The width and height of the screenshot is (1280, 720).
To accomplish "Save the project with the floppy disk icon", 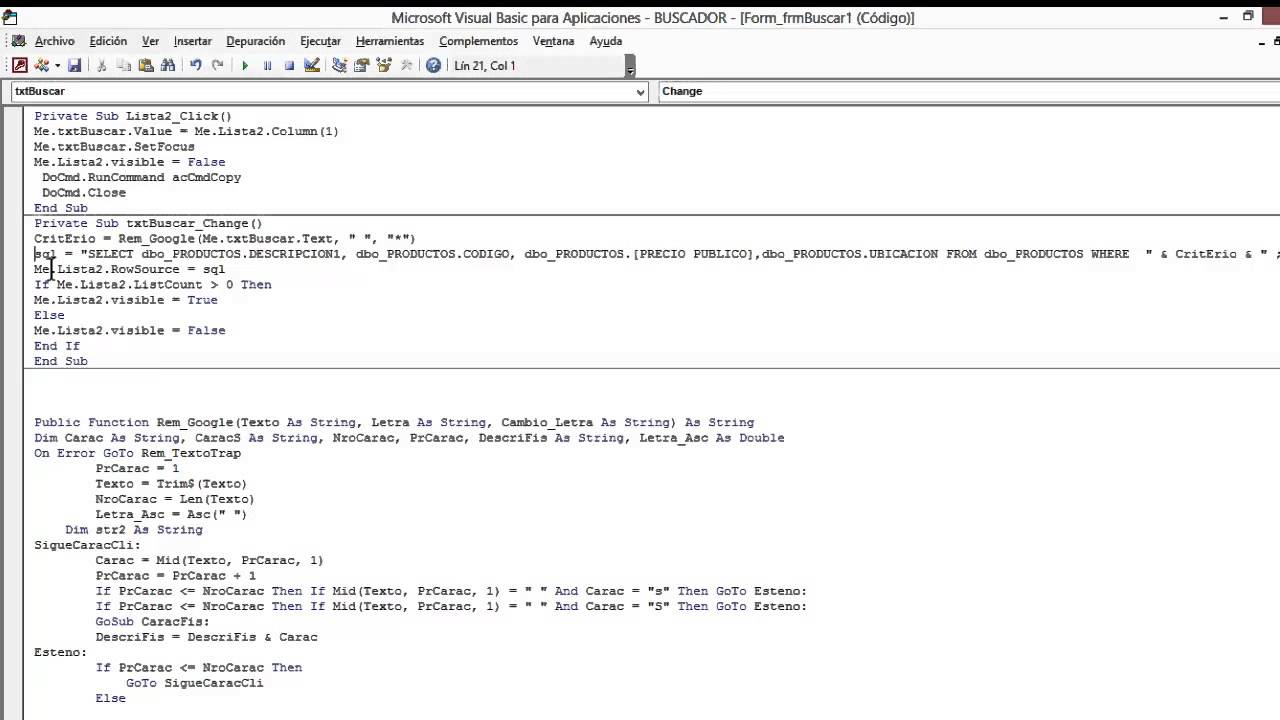I will pos(74,65).
